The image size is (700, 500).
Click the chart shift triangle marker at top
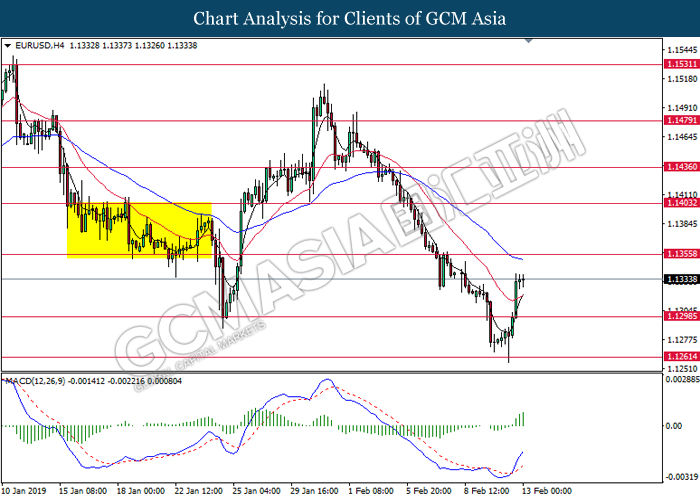click(x=529, y=41)
